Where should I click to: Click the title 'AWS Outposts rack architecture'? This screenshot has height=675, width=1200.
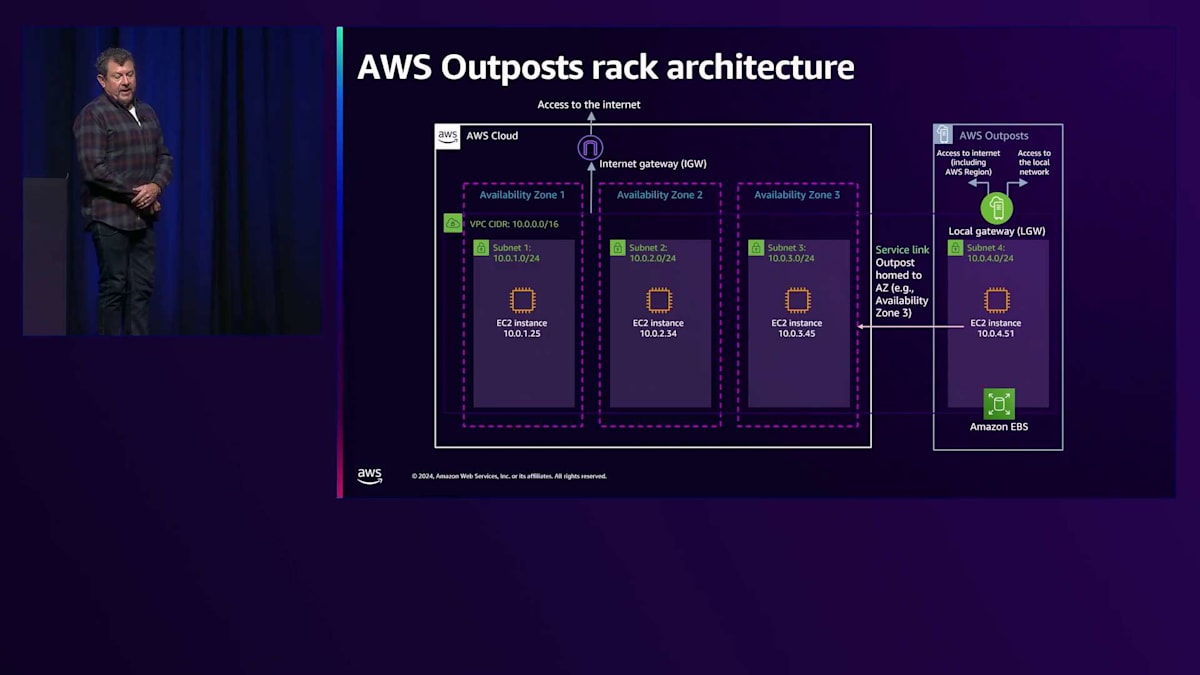point(606,67)
